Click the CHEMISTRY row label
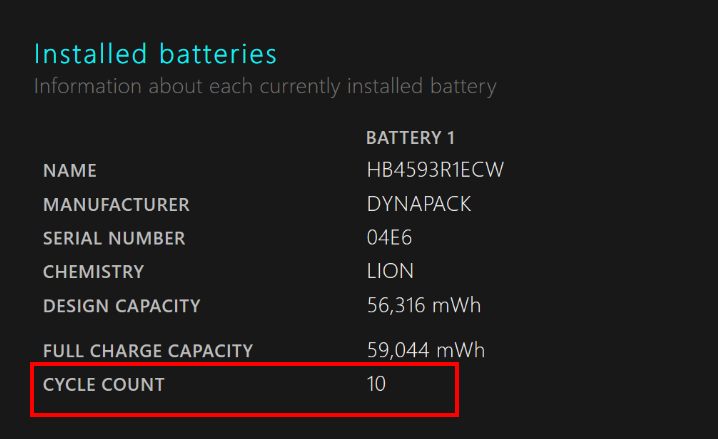The height and width of the screenshot is (439, 718). point(93,272)
